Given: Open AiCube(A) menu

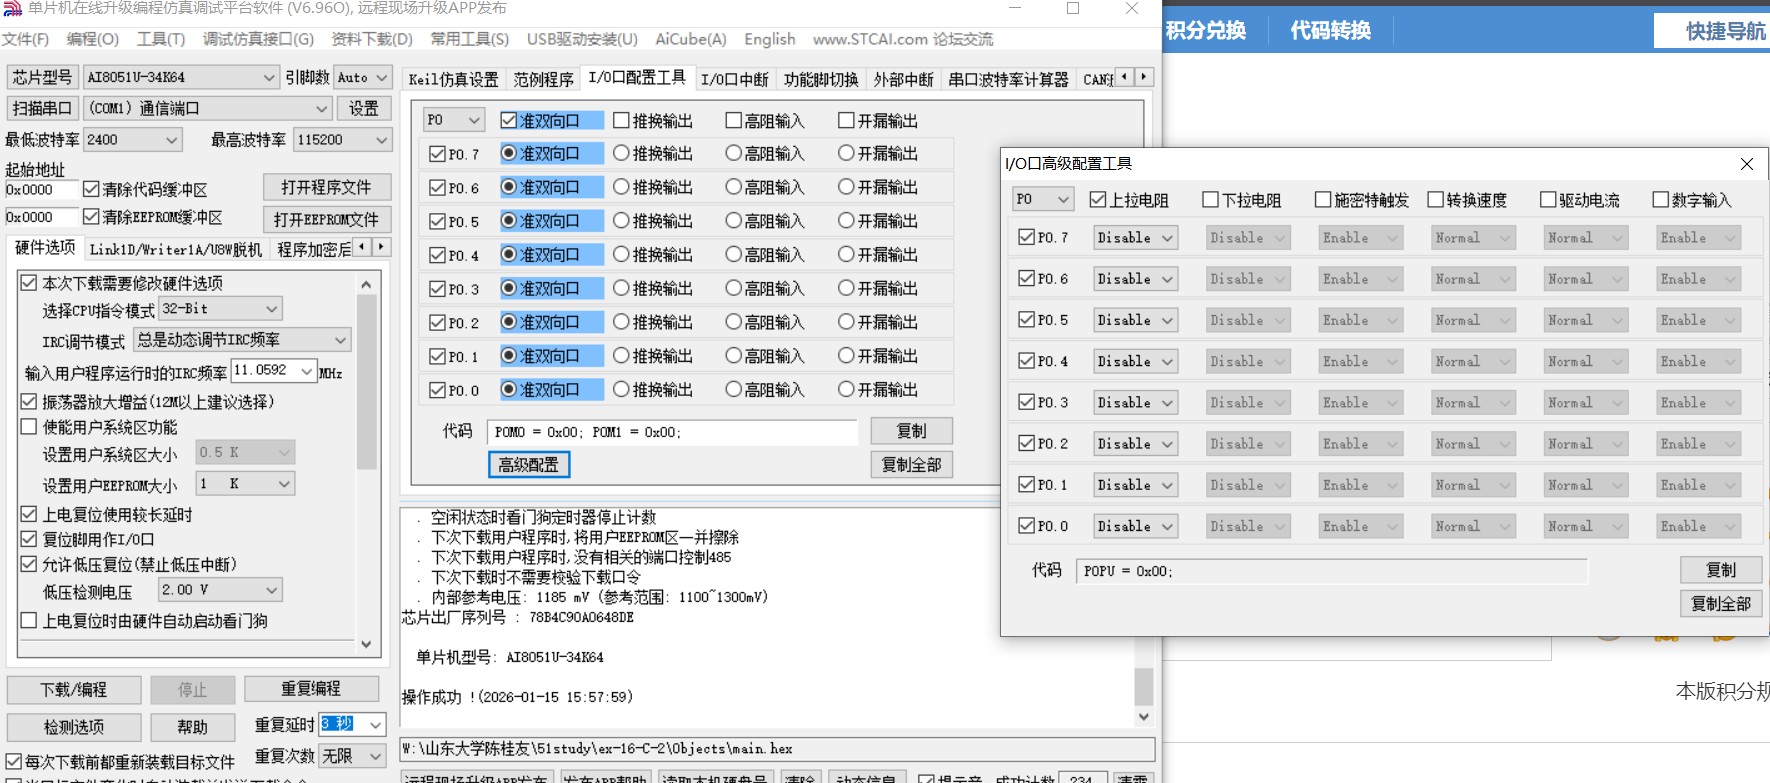Looking at the screenshot, I should 691,39.
